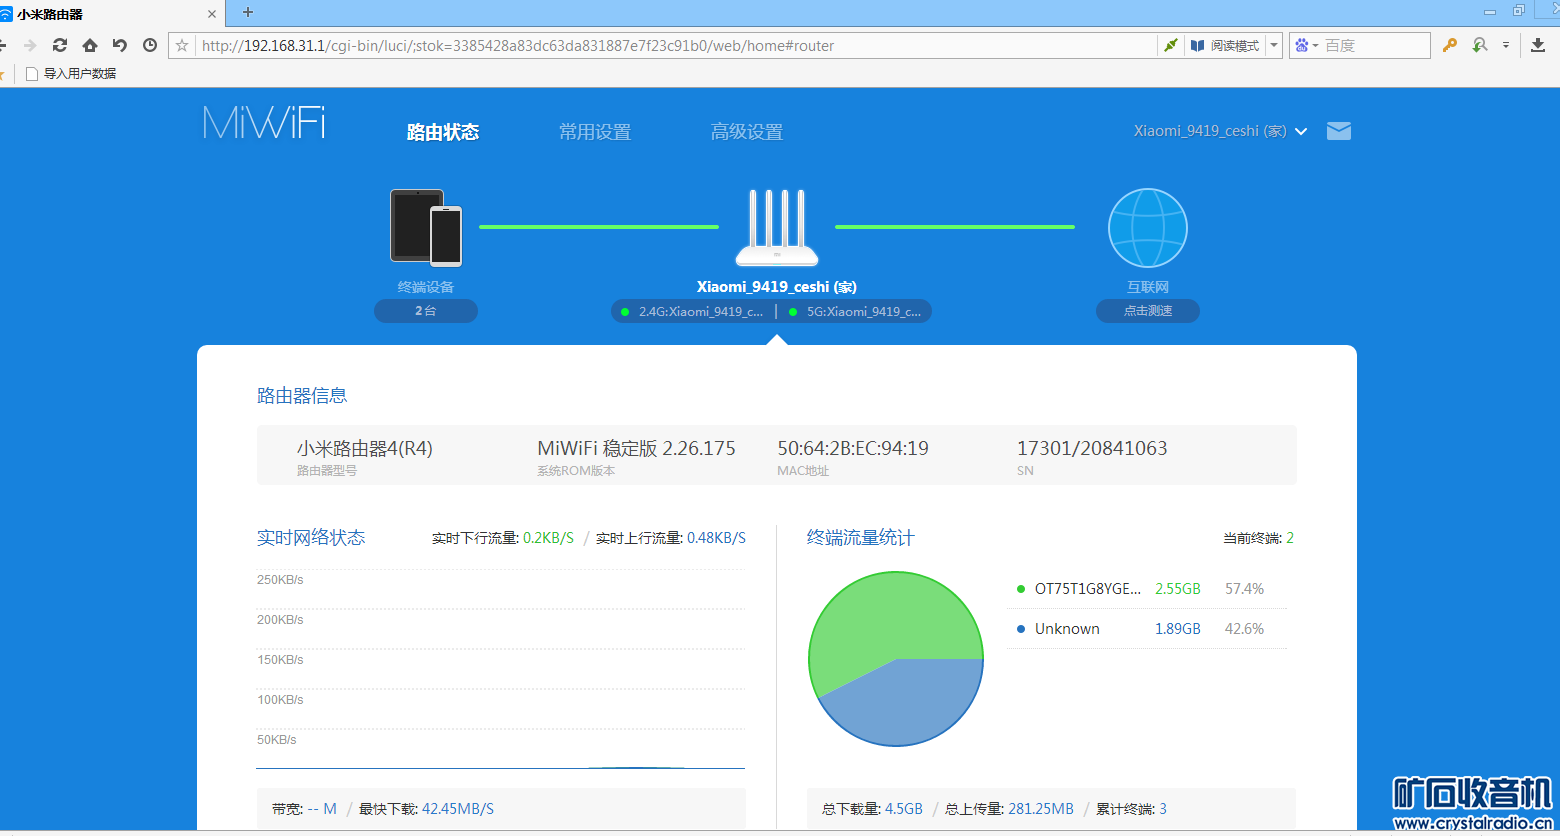Click the password key icon
Screen dimensions: 1560x836
click(x=1449, y=45)
